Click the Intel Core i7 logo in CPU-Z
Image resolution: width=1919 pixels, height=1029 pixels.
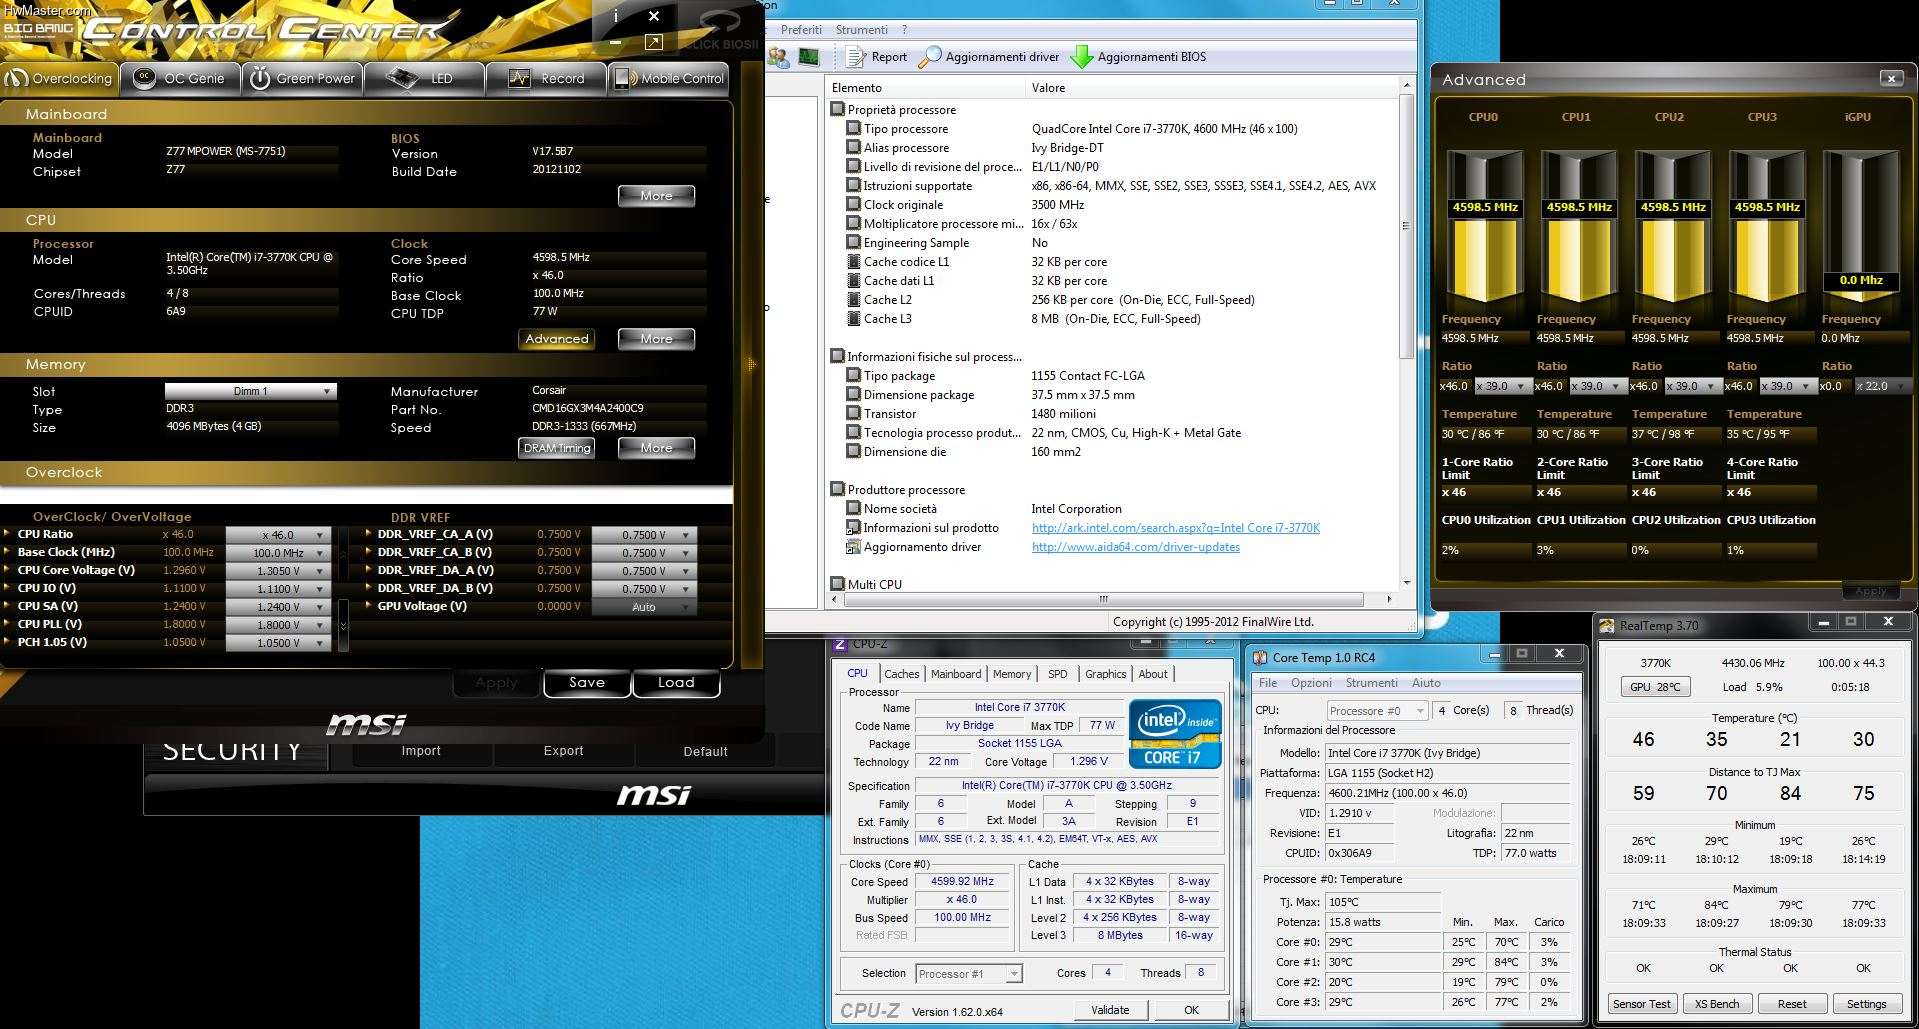(x=1175, y=734)
